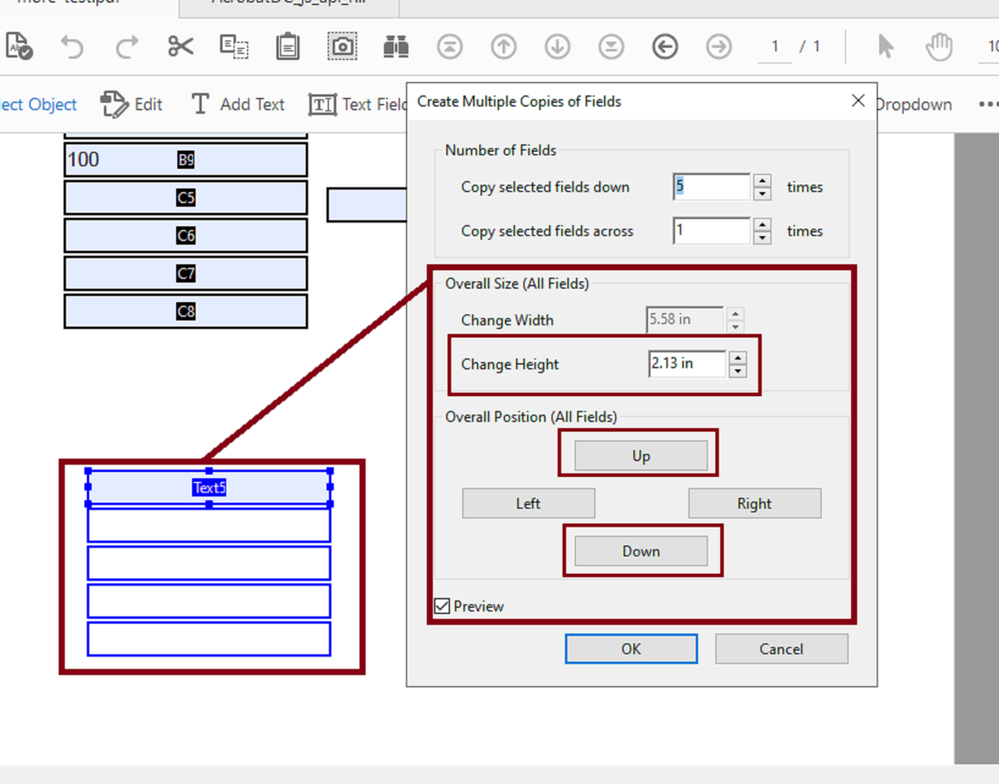Image resolution: width=999 pixels, height=784 pixels.
Task: Choose the Dropdown field tool
Action: (914, 104)
